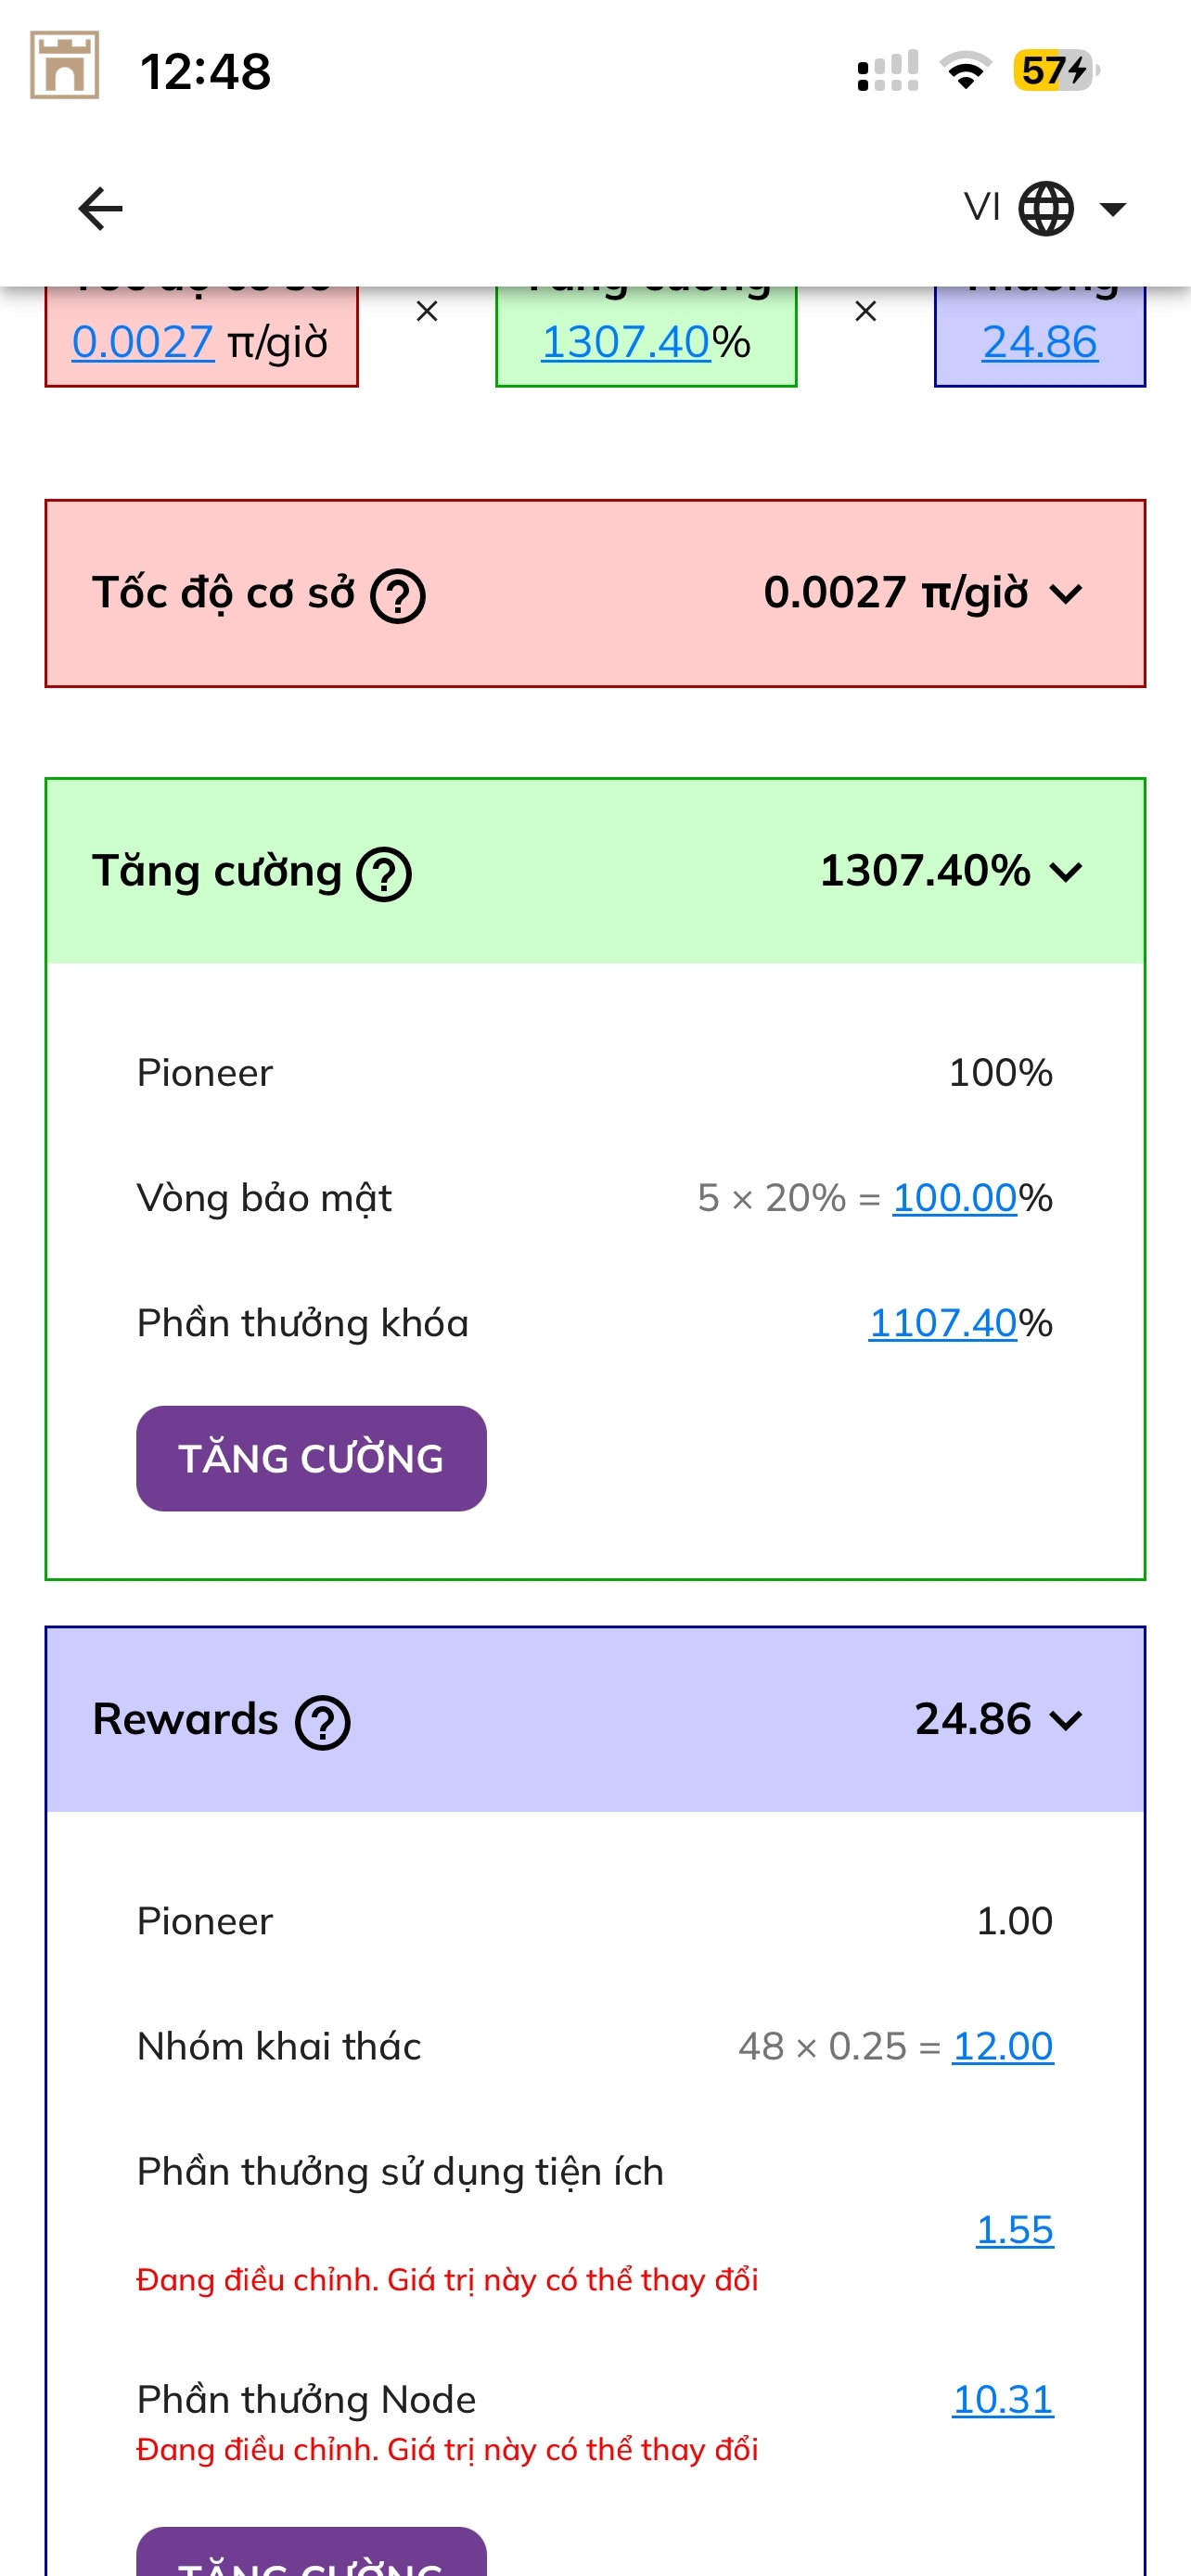Screen dimensions: 1191x2576
Task: Click the 100.00 security circle link
Action: point(954,1198)
